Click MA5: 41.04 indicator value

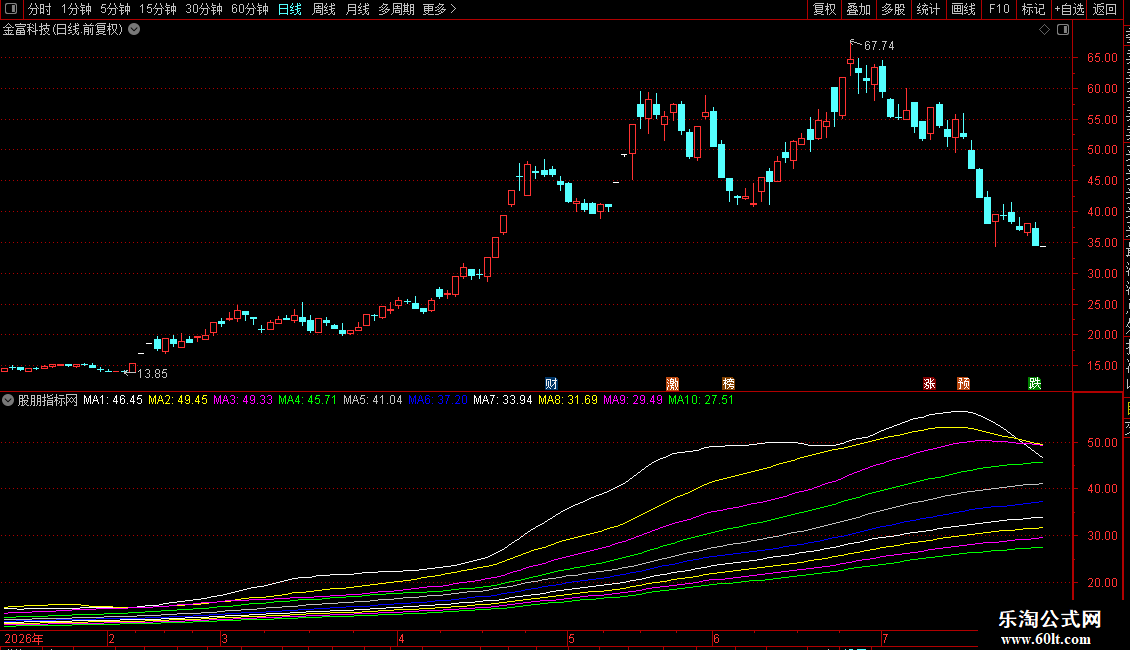coord(373,400)
